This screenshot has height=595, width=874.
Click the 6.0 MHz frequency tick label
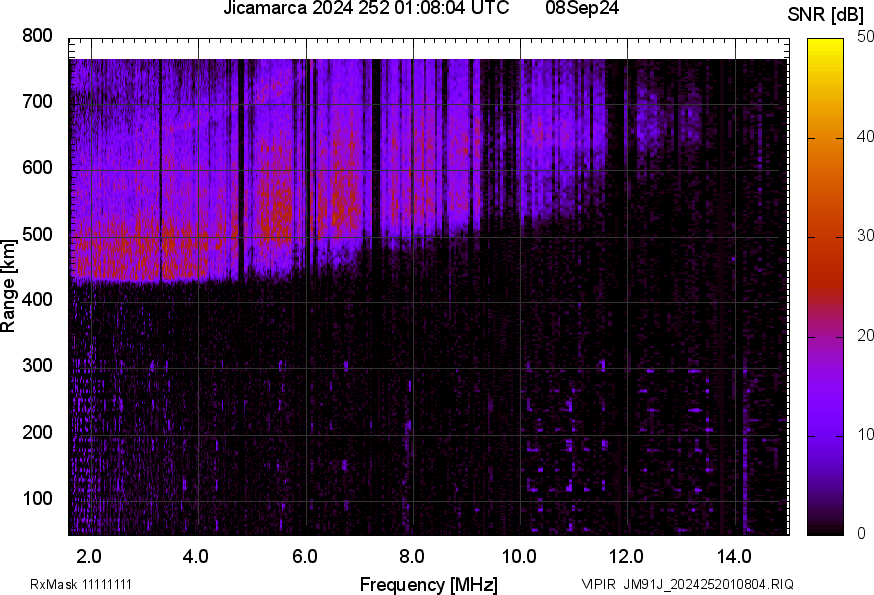tap(305, 555)
